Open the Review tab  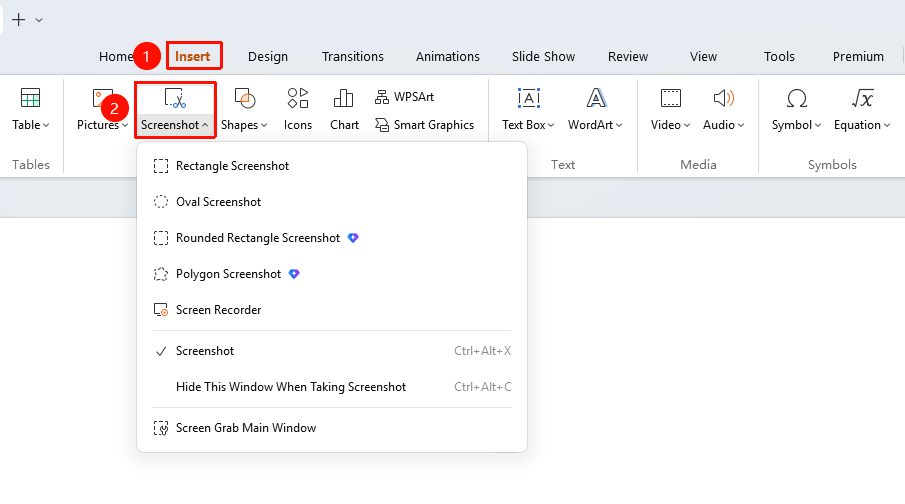point(628,57)
